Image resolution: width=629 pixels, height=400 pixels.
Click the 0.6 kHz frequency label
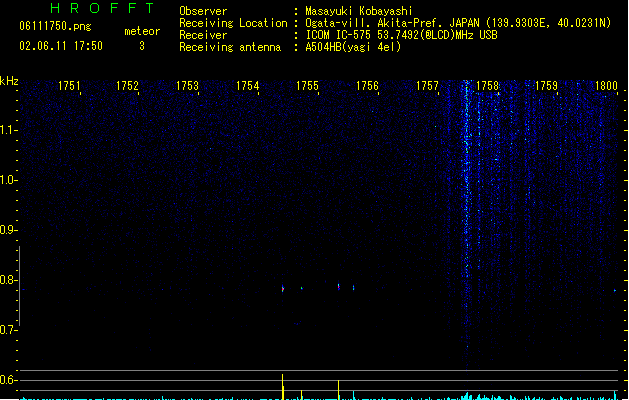(x=8, y=380)
